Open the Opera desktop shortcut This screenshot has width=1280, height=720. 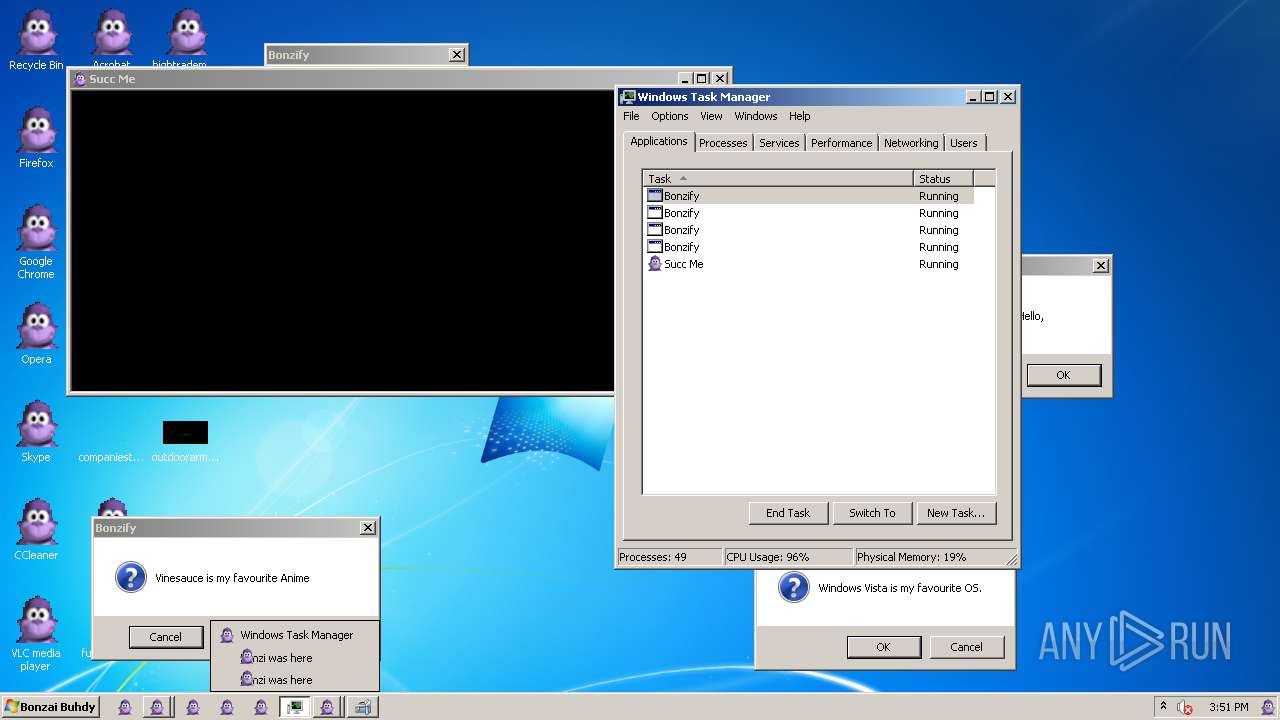[x=36, y=335]
